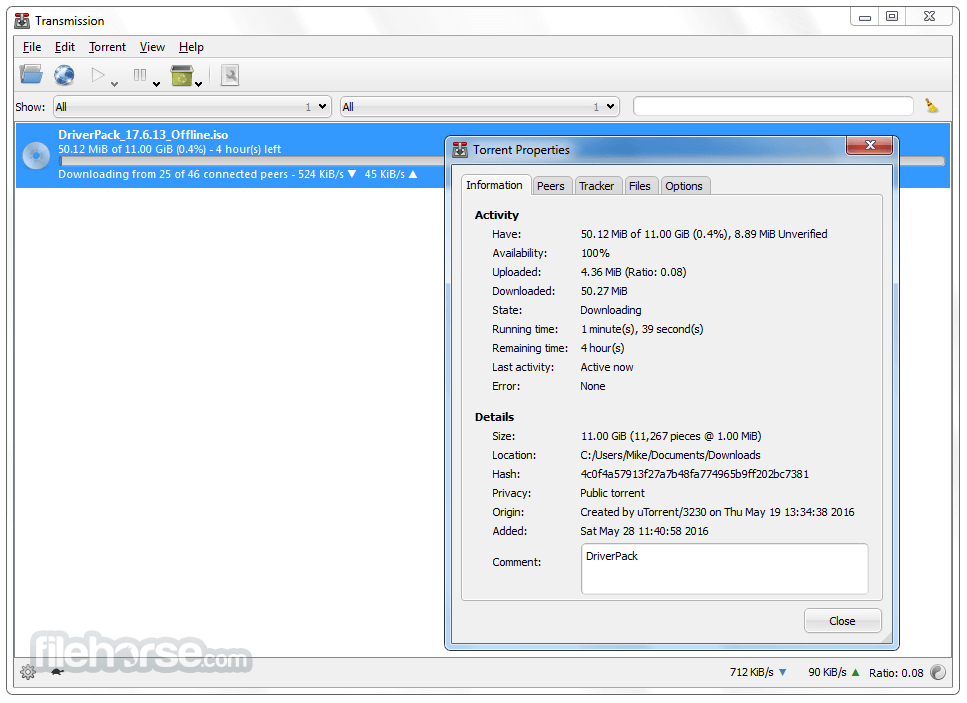Remove torrent using the trash bin icon
This screenshot has width=967, height=703.
182,75
